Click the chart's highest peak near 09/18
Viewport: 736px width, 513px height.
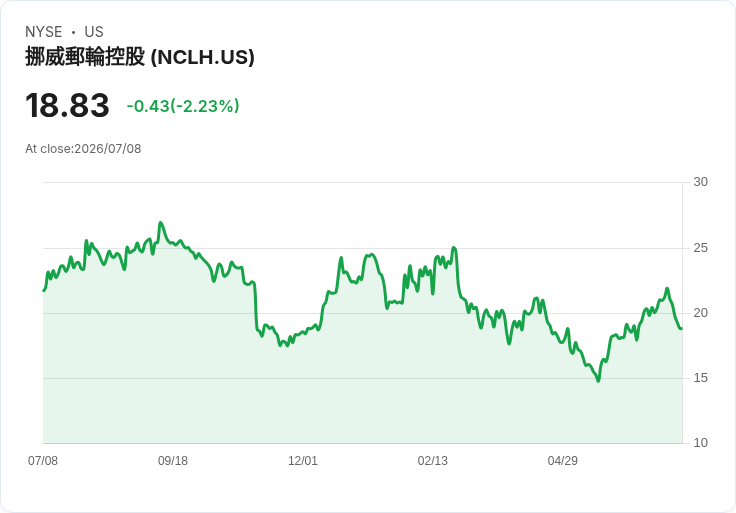click(161, 223)
